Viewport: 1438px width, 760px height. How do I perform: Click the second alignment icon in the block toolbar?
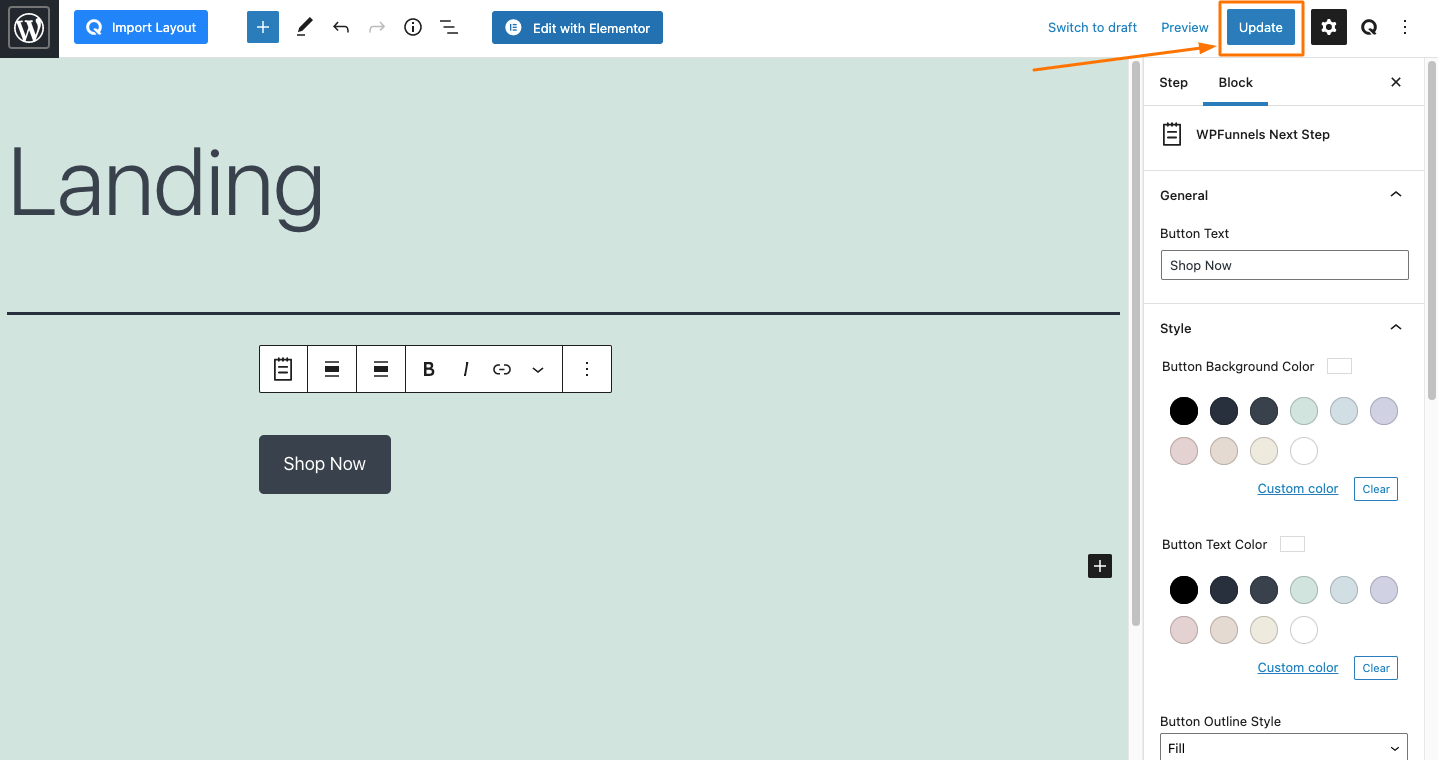click(x=381, y=369)
